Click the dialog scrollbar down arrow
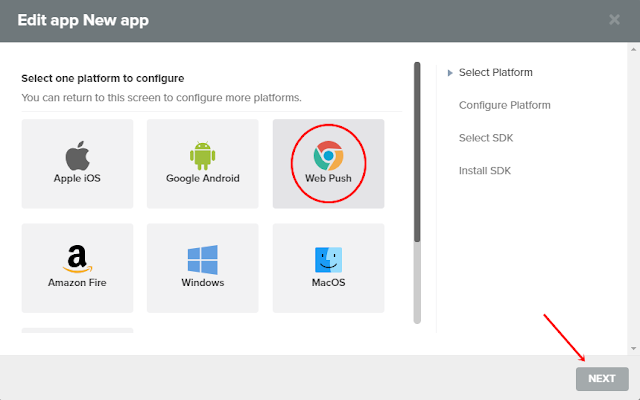Viewport: 640px width, 400px height. pos(633,348)
